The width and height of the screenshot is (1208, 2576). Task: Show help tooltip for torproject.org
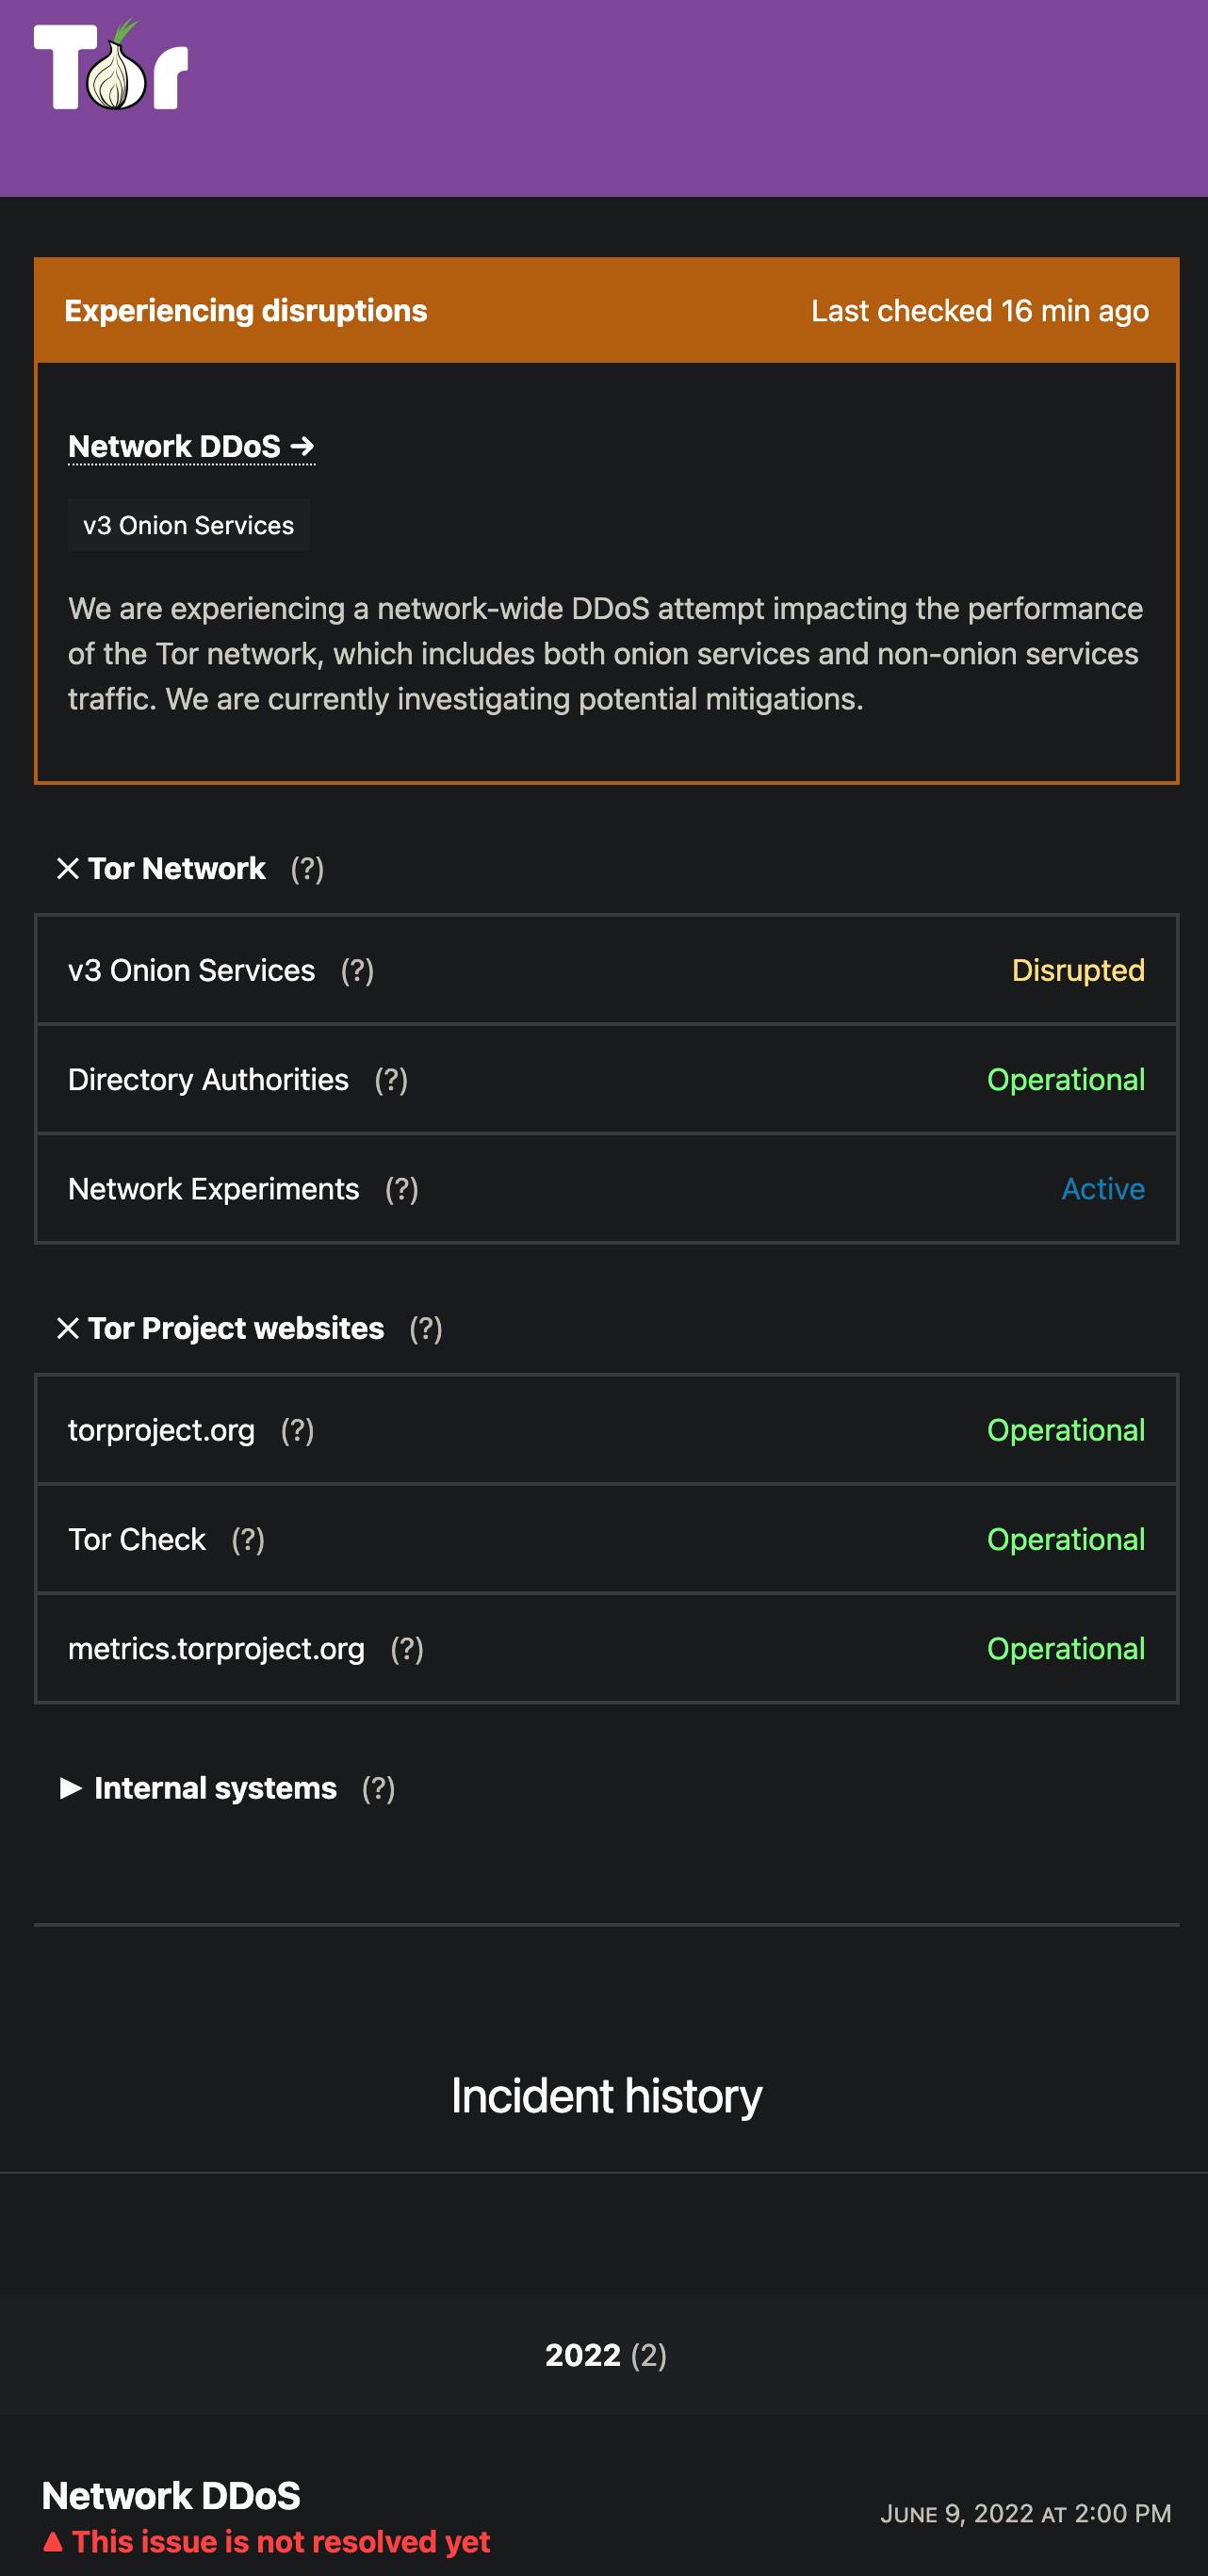[297, 1431]
